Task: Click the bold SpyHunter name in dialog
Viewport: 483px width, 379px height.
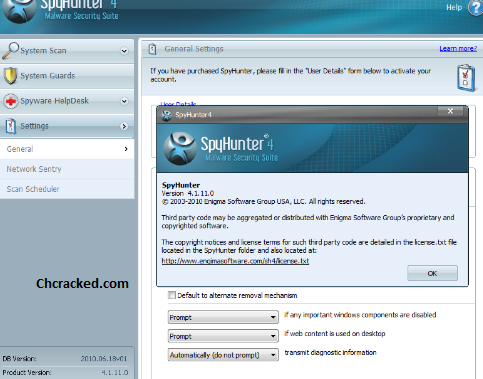Action: 181,185
